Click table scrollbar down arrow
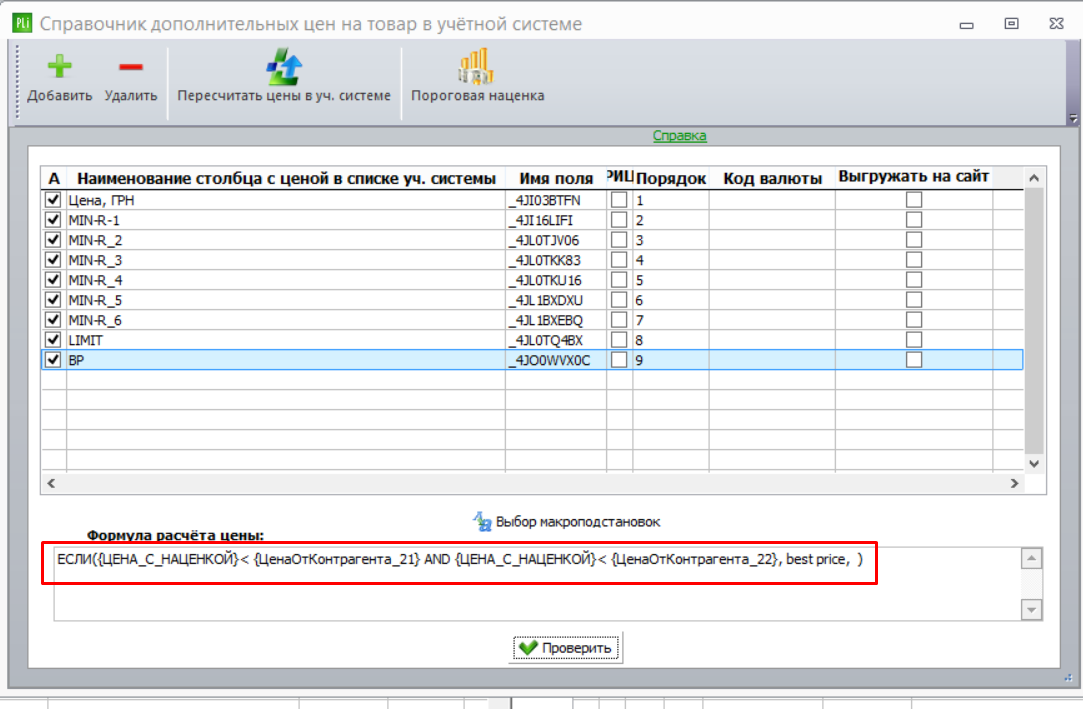Viewport: 1083px width, 709px height. (1034, 464)
